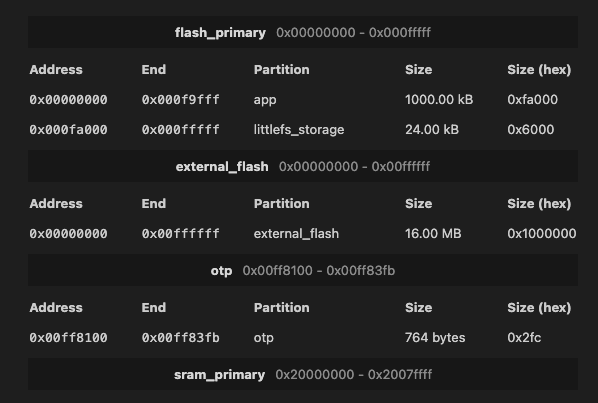Select the sram_primary region header
Screen dimensions: 598x403
303,374
